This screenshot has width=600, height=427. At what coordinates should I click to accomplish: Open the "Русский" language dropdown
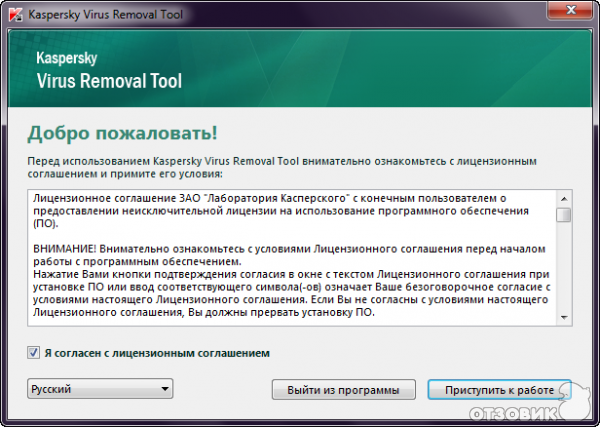pyautogui.click(x=99, y=389)
